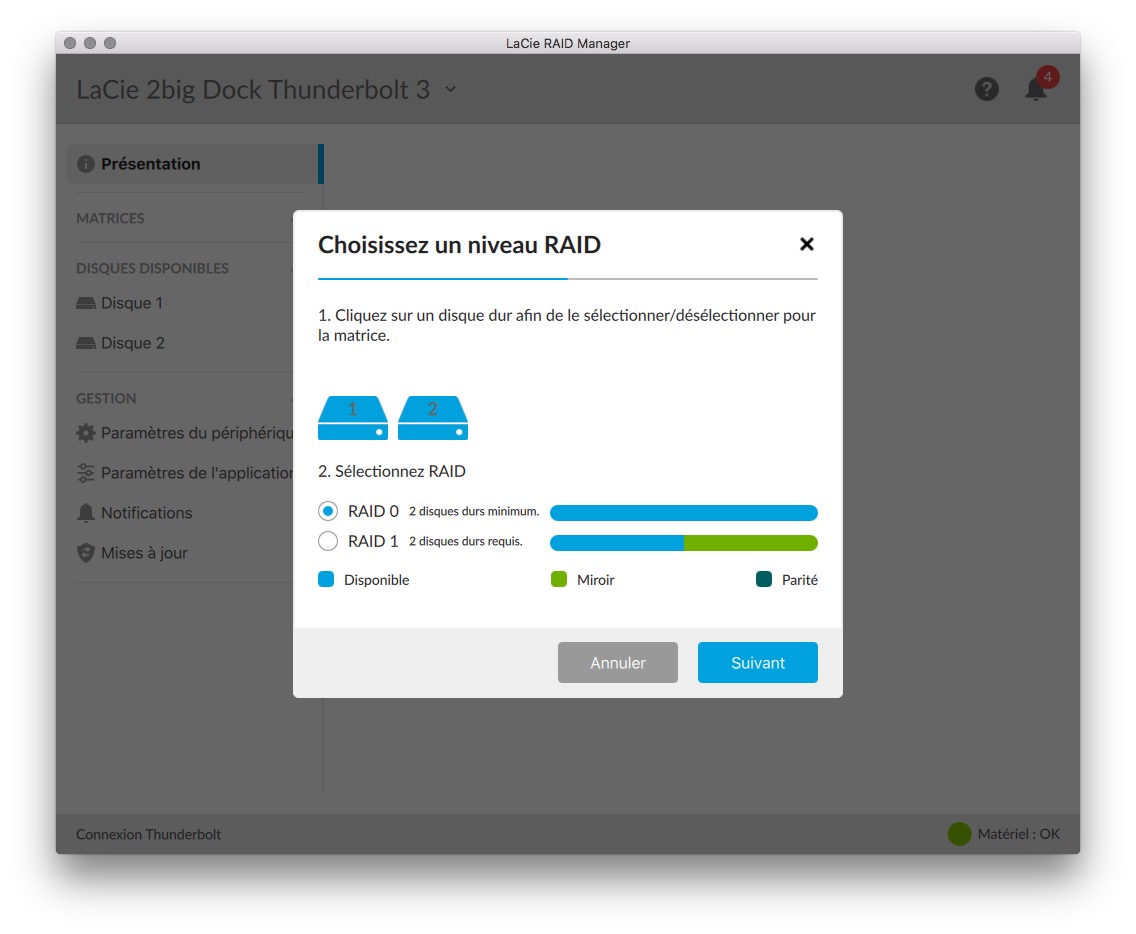Click the wizard progress bar under the title
The height and width of the screenshot is (934, 1136).
(x=567, y=278)
